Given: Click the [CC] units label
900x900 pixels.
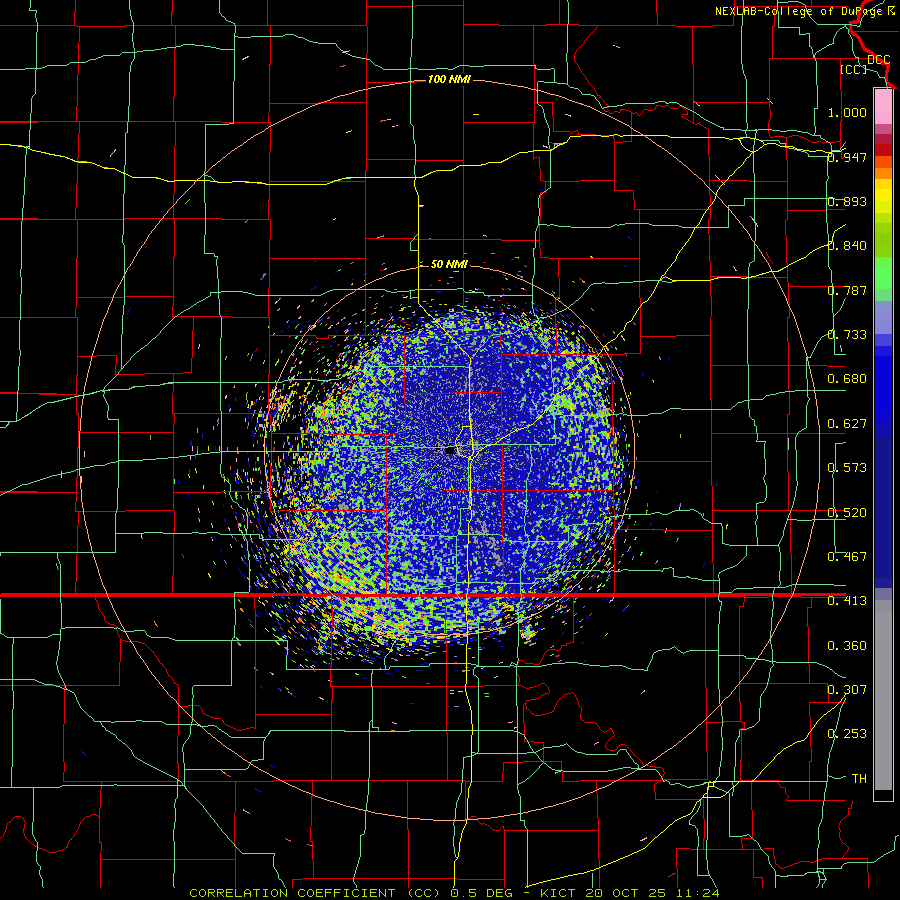Looking at the screenshot, I should click(853, 69).
